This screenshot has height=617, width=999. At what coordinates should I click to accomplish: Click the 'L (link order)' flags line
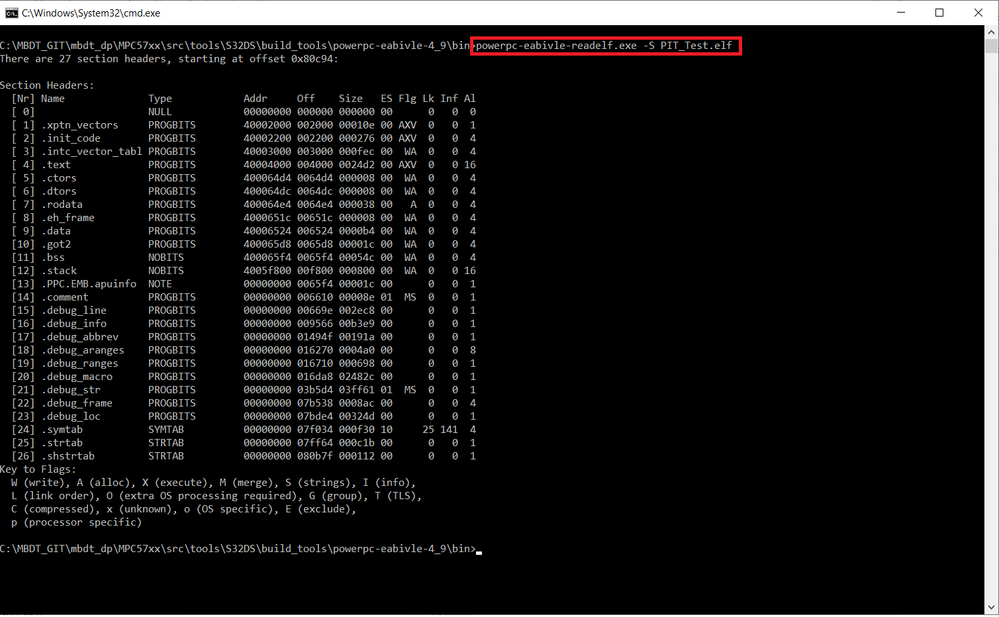(x=216, y=496)
